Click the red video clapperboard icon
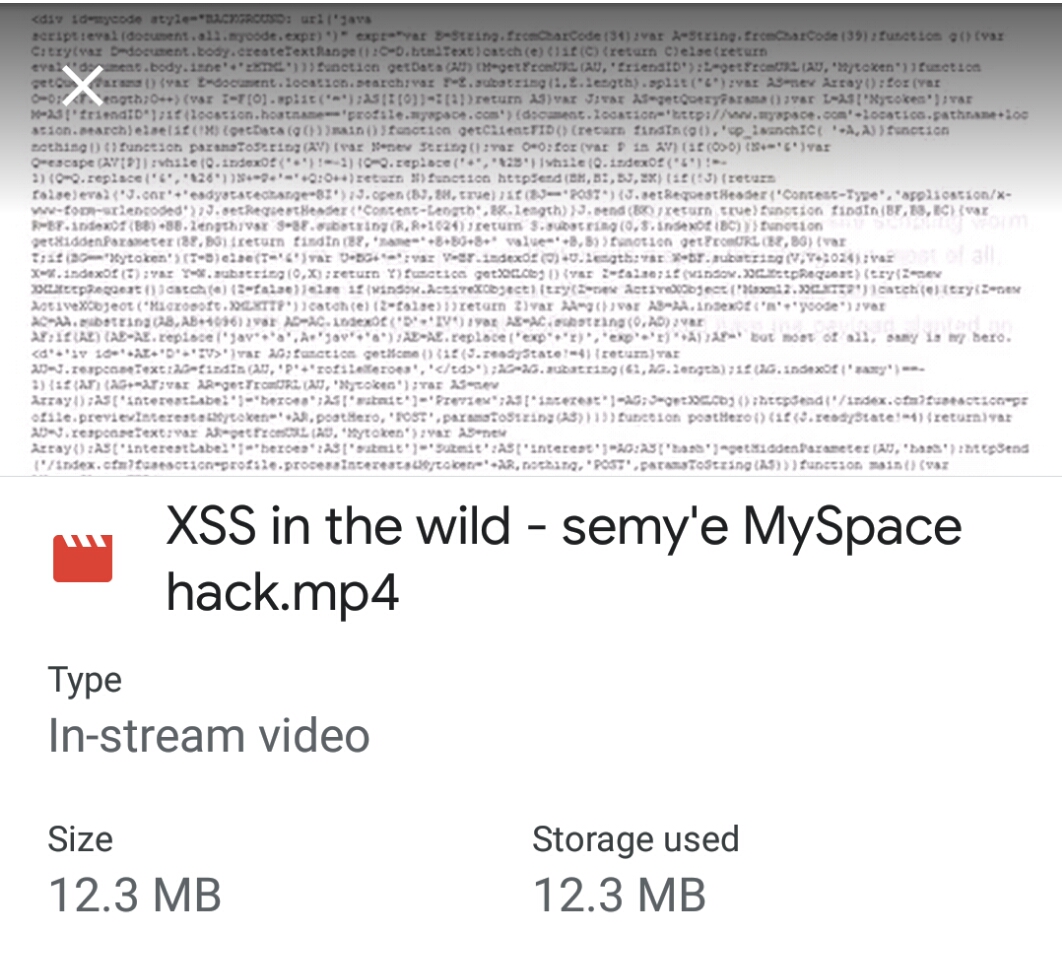Screen dimensions: 1062x959 (x=83, y=559)
